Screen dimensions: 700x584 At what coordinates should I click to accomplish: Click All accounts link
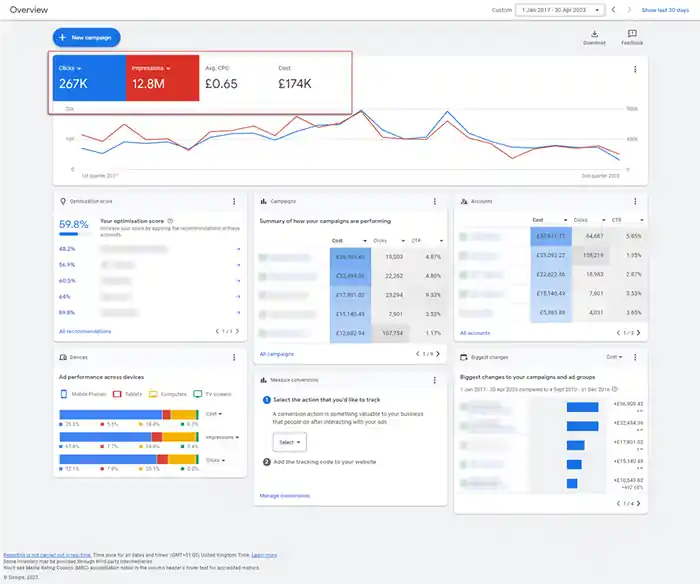475,333
